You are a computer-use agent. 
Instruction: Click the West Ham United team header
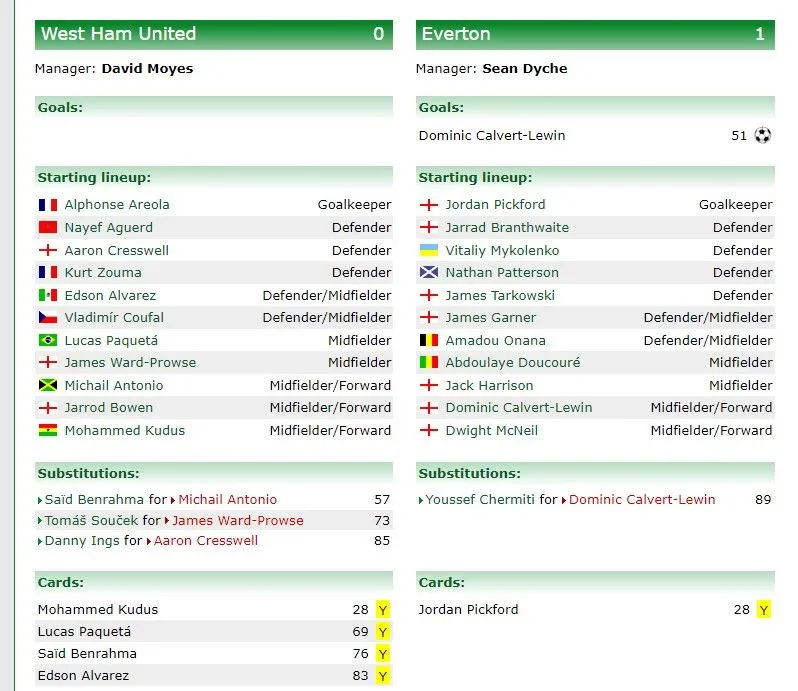click(118, 34)
